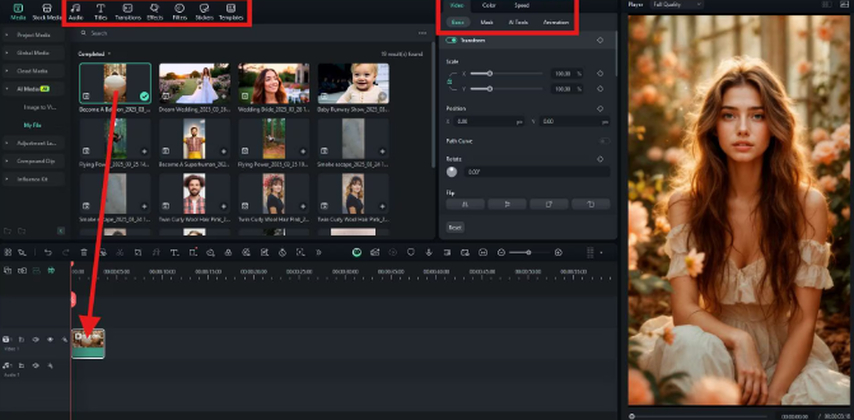Open the Filters library tab
The height and width of the screenshot is (420, 854).
point(180,12)
